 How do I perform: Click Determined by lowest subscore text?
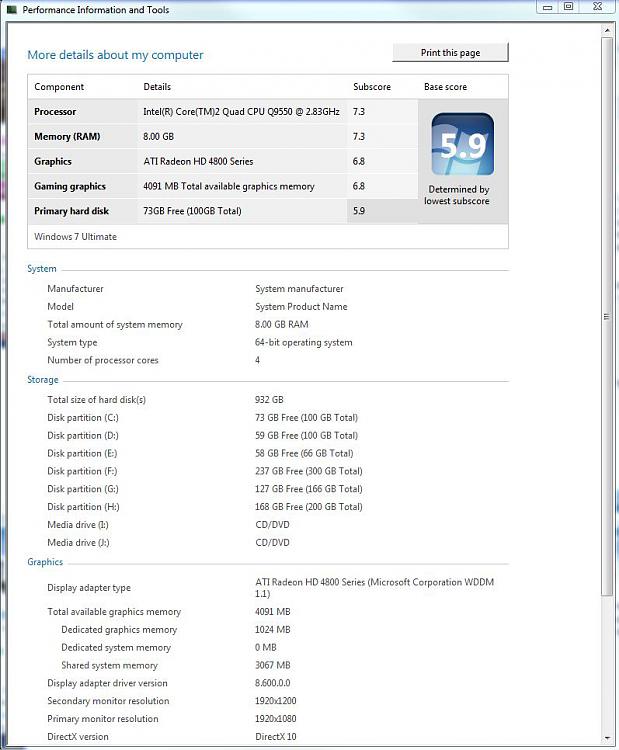(x=457, y=195)
